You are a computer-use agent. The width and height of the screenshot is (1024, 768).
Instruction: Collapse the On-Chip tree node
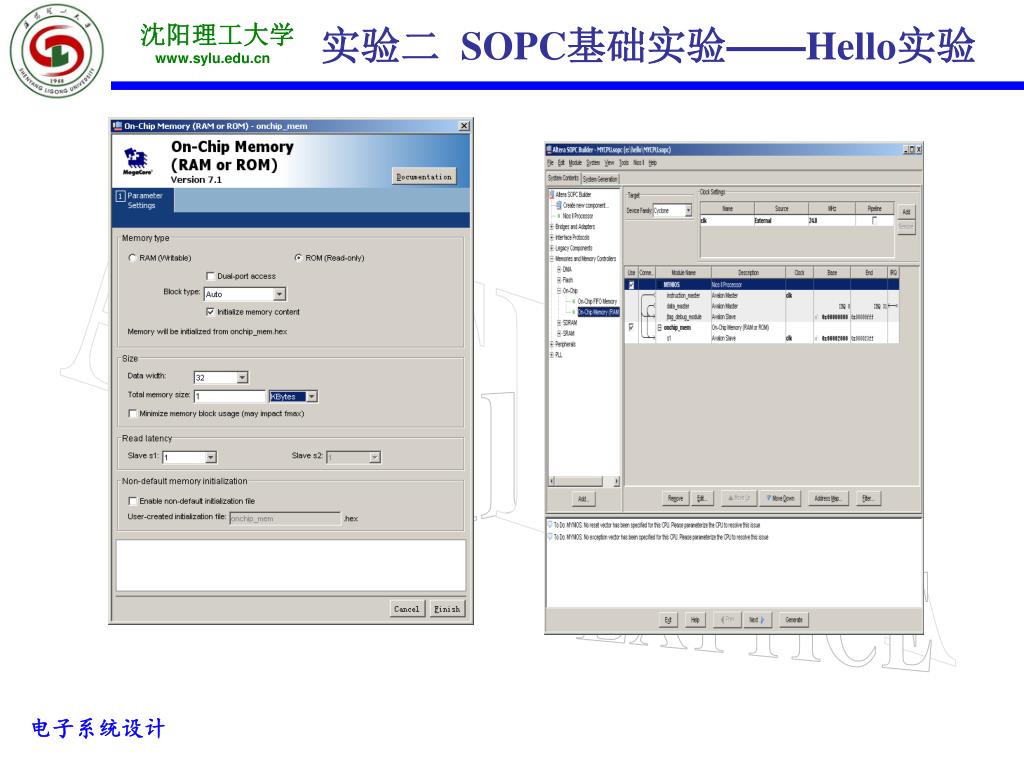pyautogui.click(x=559, y=291)
